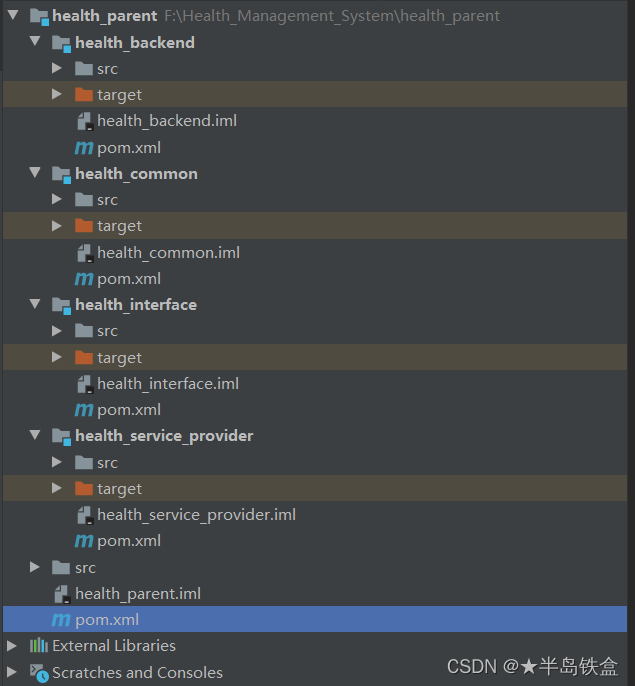Click the Scratches and Consoles icon
The image size is (635, 686).
click(x=39, y=673)
